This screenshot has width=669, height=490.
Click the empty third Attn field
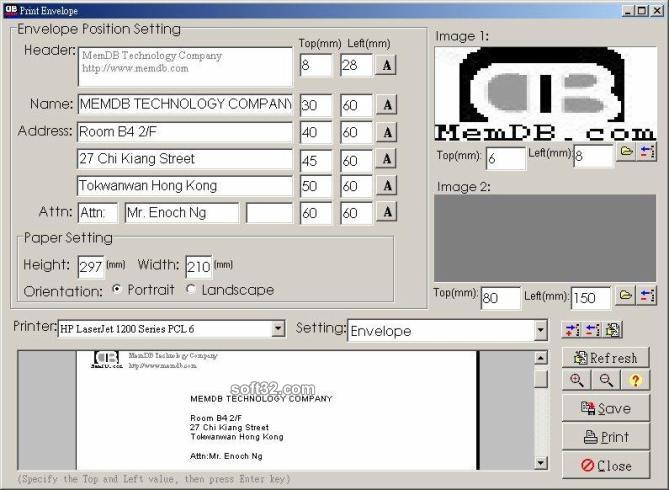(x=270, y=213)
